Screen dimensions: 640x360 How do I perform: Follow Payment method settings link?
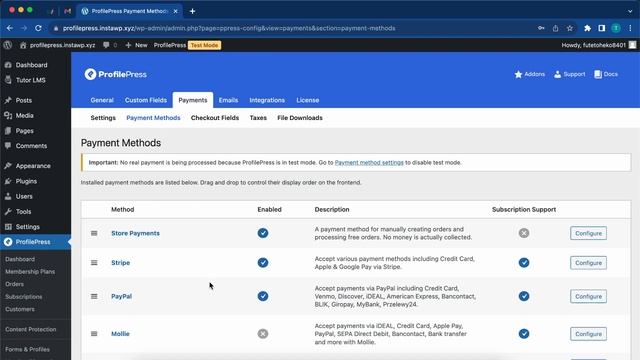pos(369,162)
